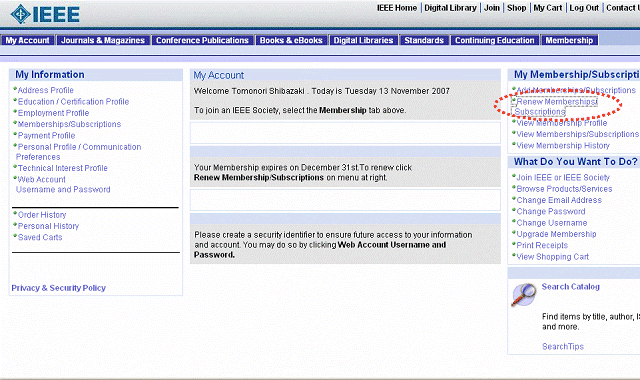Read the Privacy & Security Policy

click(58, 288)
